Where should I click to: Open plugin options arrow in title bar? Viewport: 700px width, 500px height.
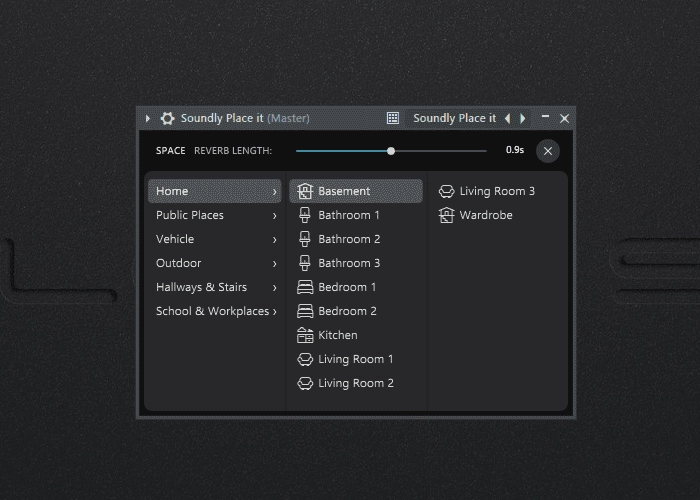(147, 118)
